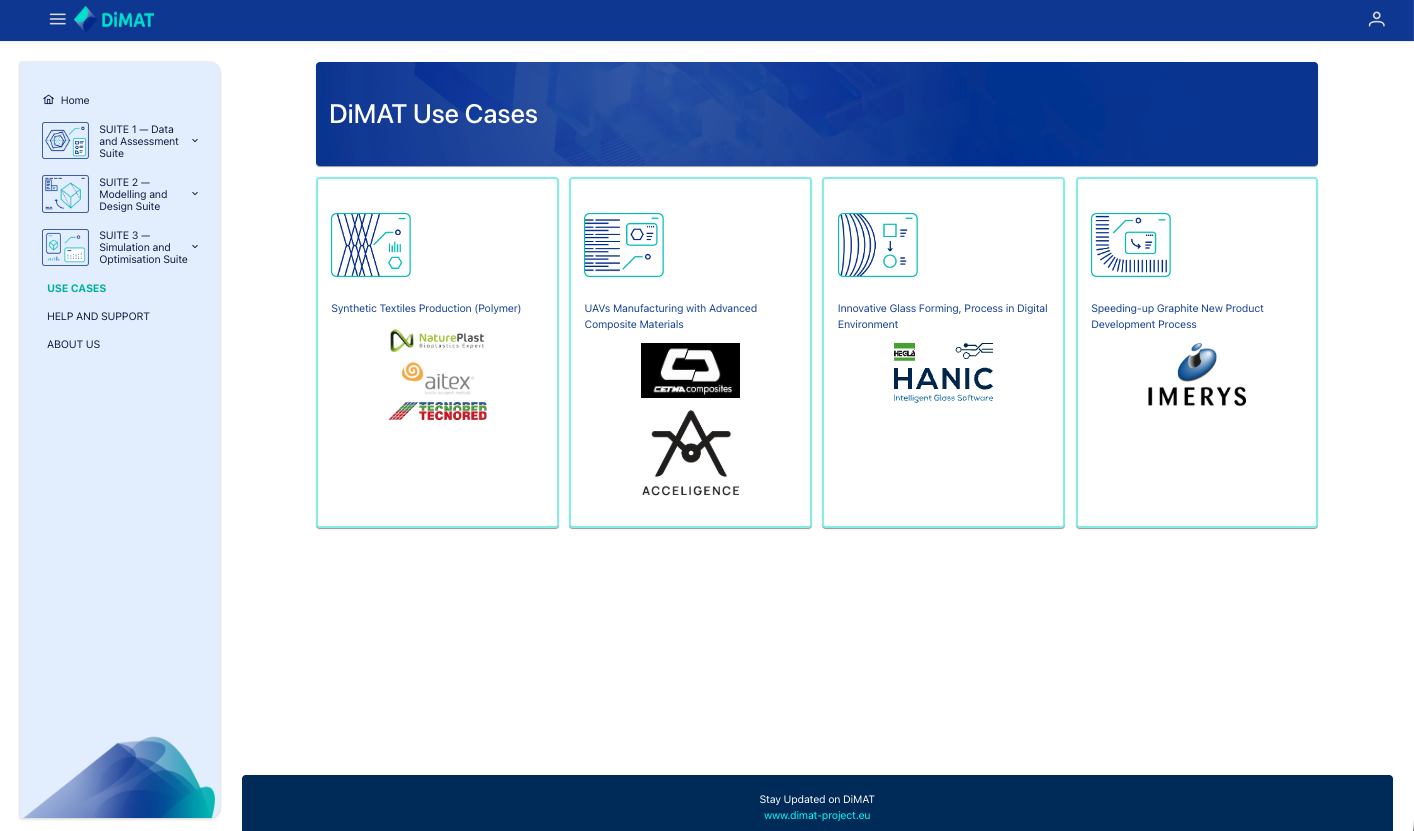Click the NaturePlast logo
1414x831 pixels.
(x=437, y=341)
